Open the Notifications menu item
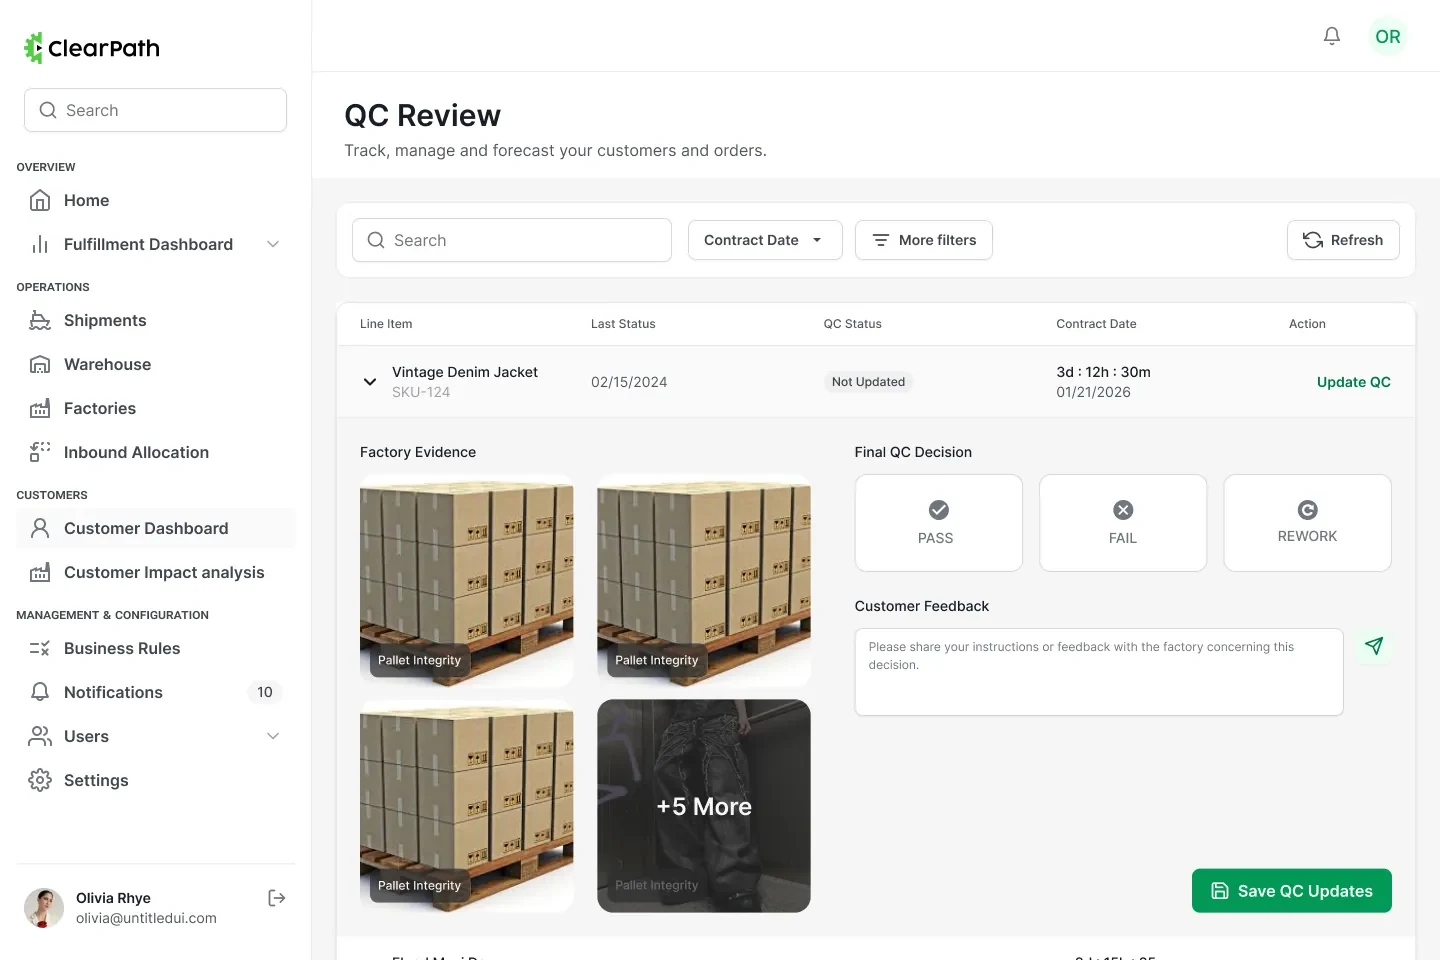 pos(156,692)
